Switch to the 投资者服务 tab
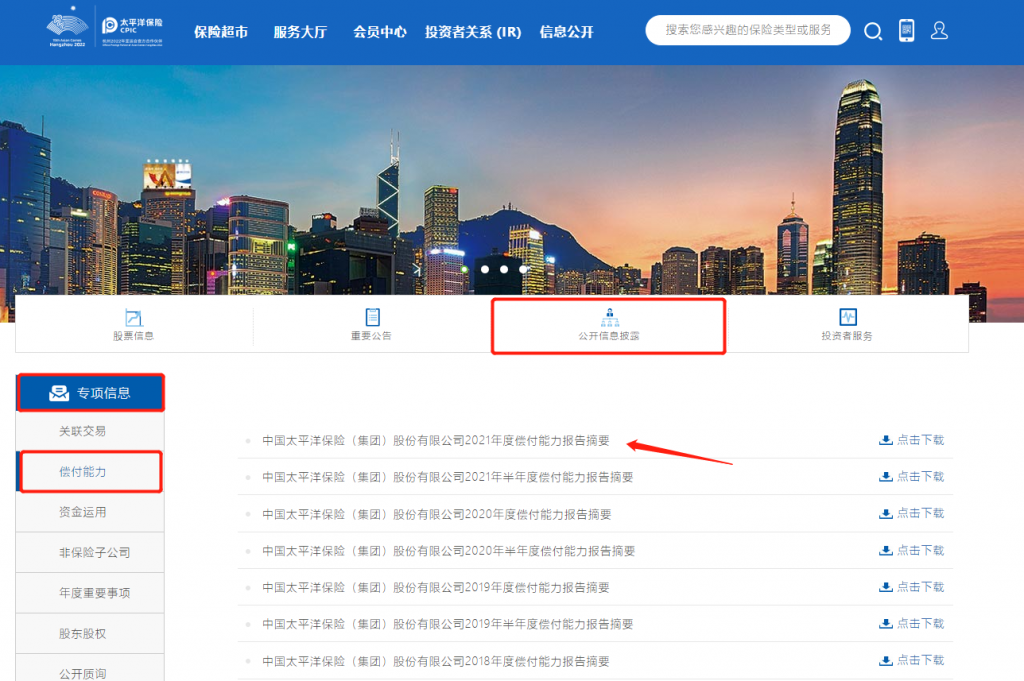This screenshot has width=1024, height=681. pos(847,324)
